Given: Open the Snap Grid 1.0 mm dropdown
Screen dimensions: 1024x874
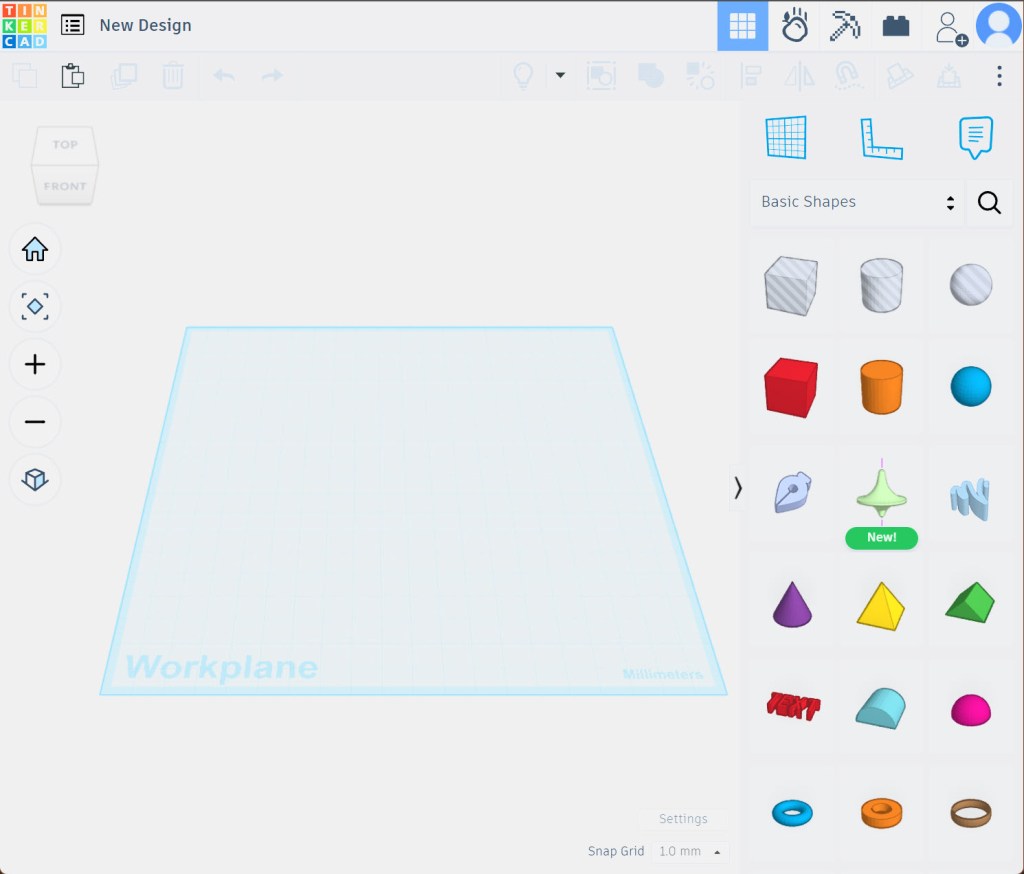Looking at the screenshot, I should [689, 851].
